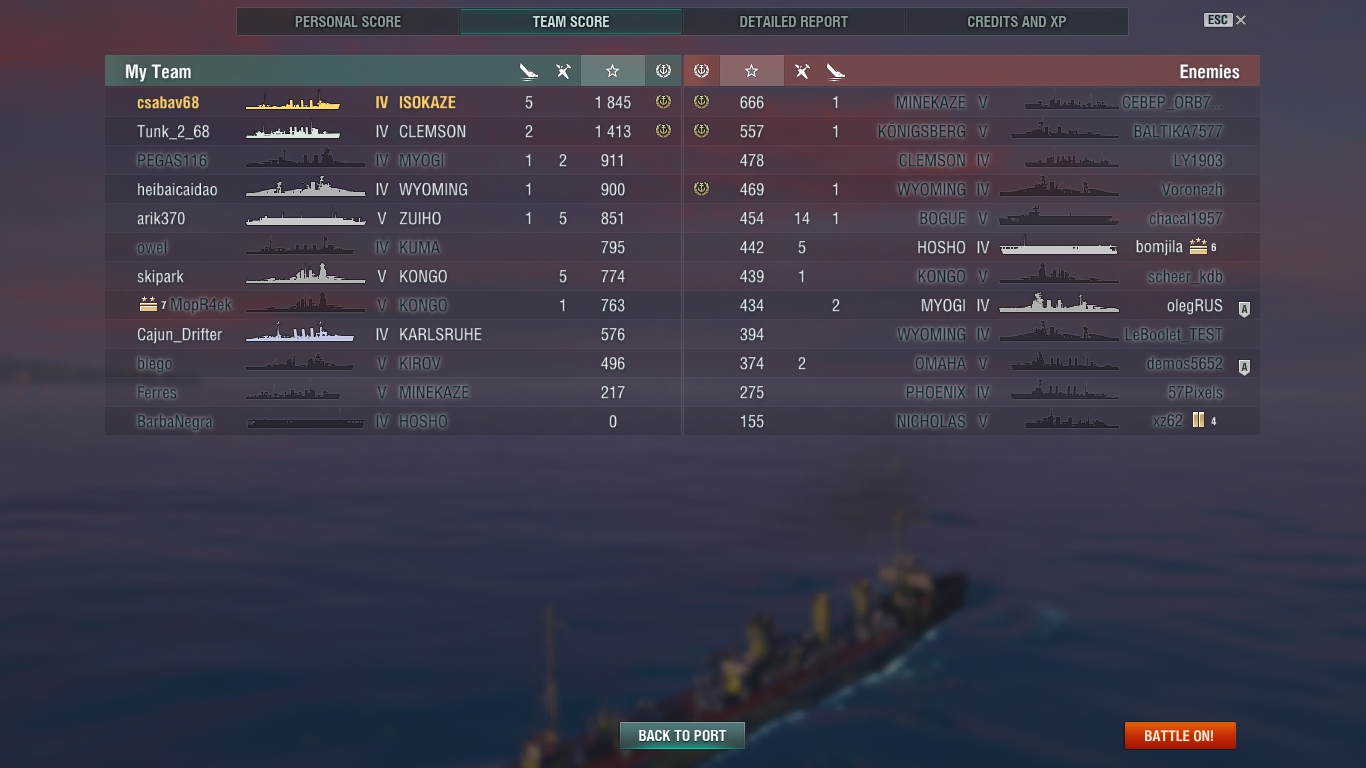
Task: Sort Enemies by star XP column
Action: (x=751, y=71)
